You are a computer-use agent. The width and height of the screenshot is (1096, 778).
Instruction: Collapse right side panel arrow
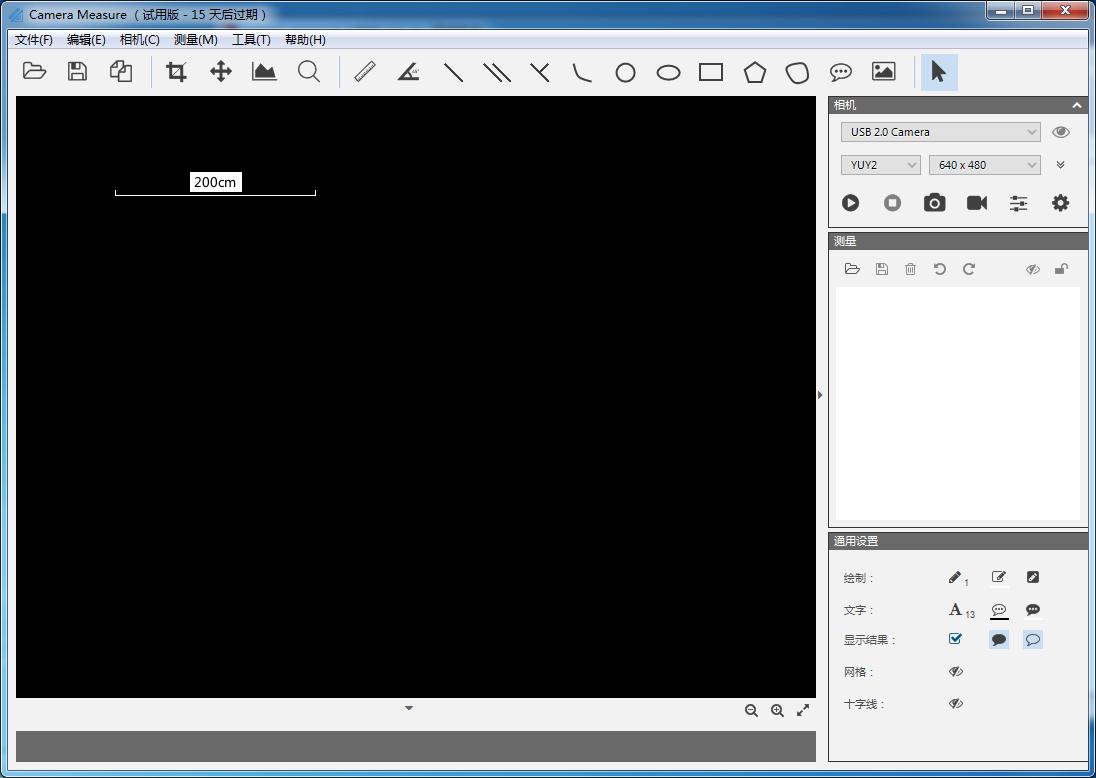point(821,395)
